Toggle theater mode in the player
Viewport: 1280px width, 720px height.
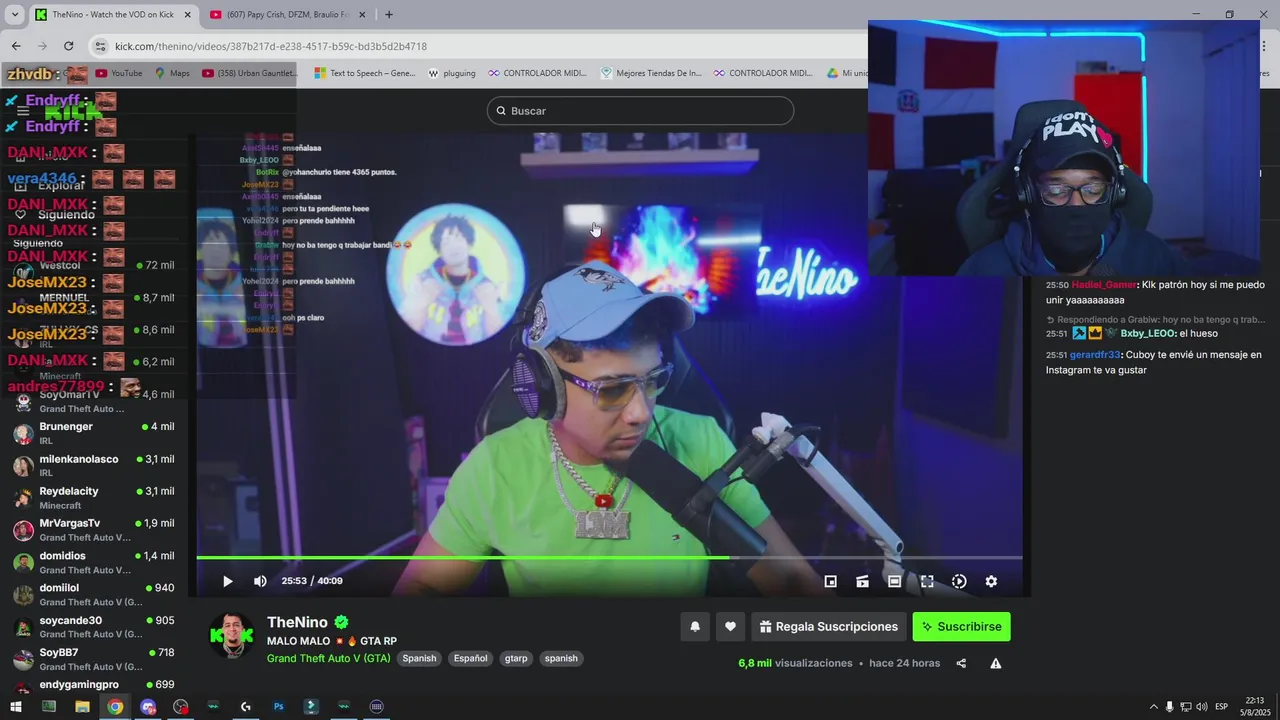894,581
